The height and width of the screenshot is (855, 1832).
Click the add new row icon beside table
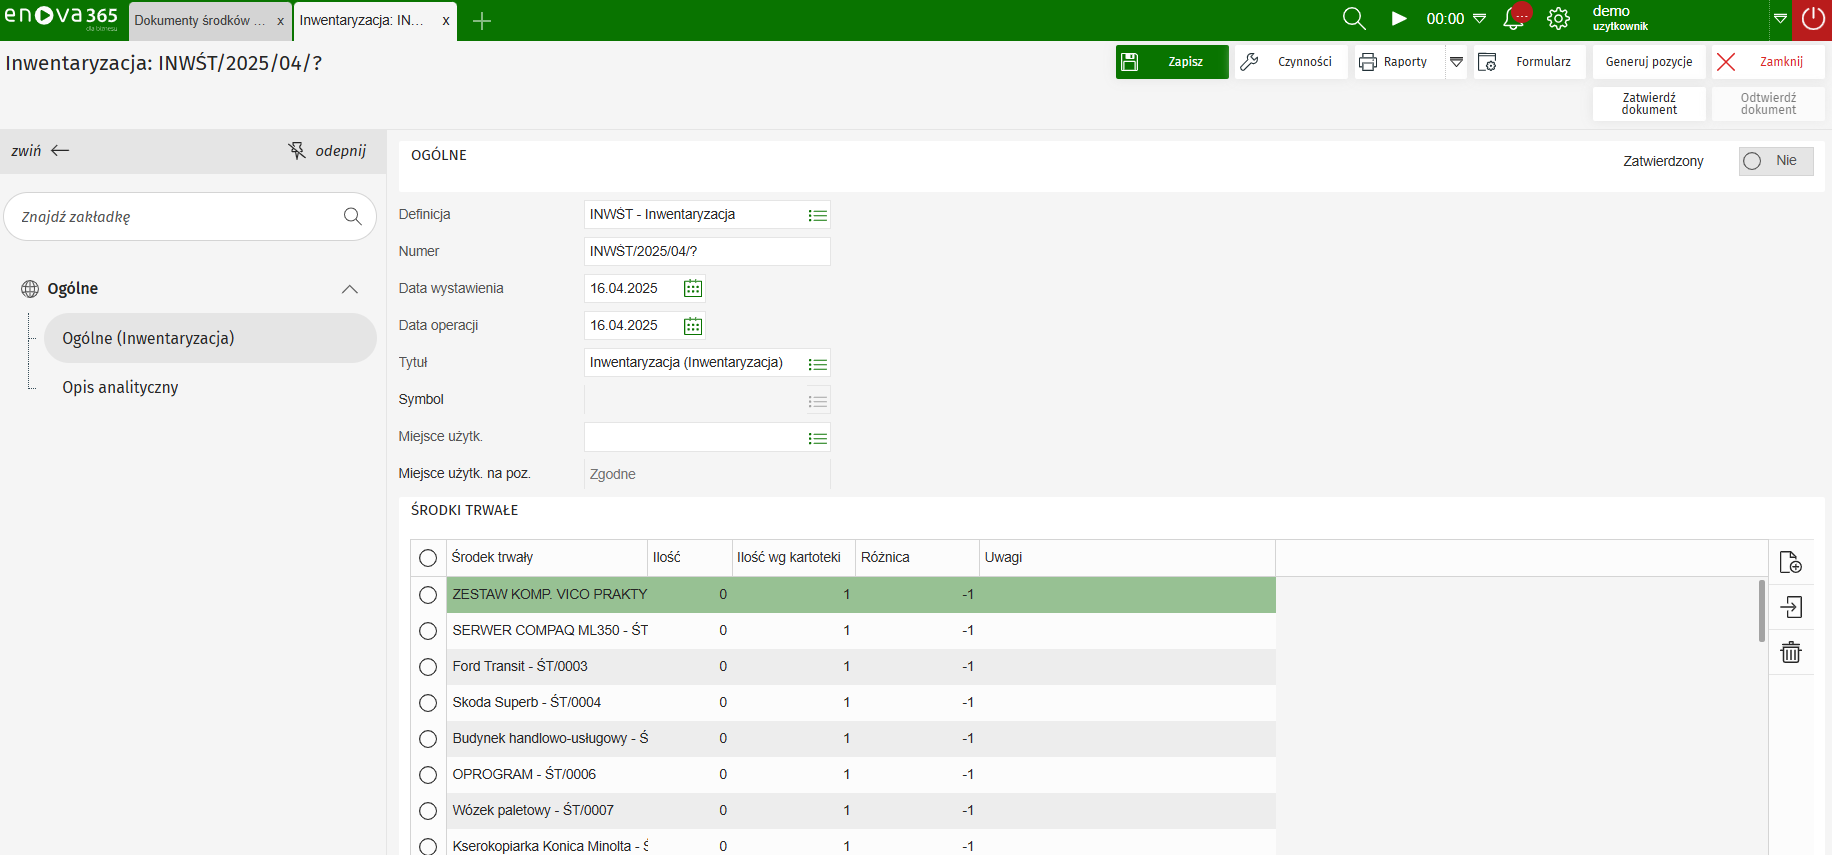1790,562
